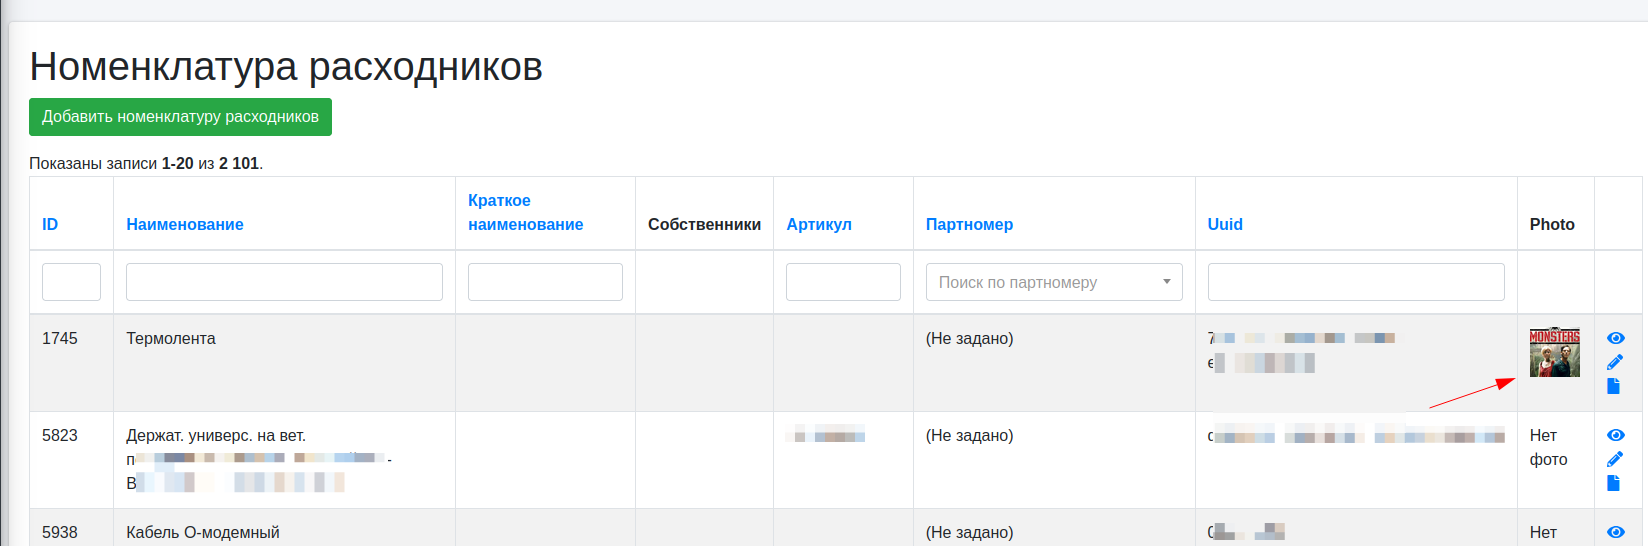1648x546 pixels.
Task: Click Добавить номенклатуру расходников button
Action: coord(180,117)
